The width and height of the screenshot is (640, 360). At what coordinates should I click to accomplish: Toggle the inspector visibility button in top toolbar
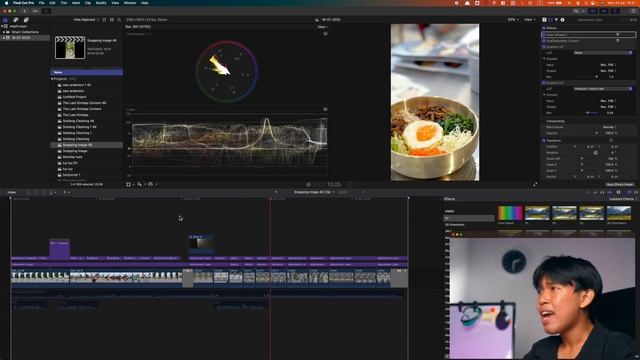pos(615,11)
